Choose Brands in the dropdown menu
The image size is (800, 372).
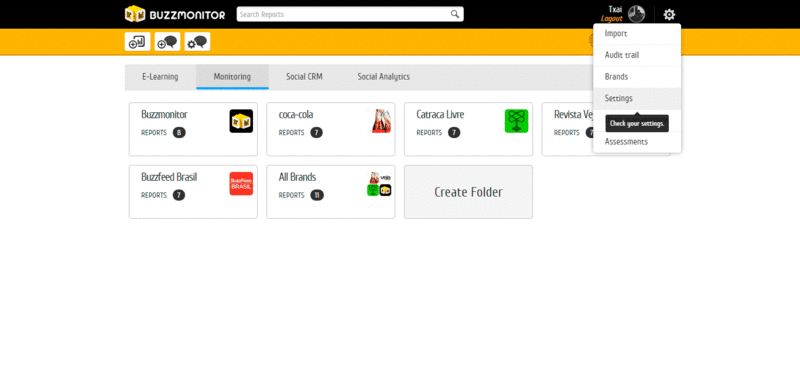(x=637, y=77)
